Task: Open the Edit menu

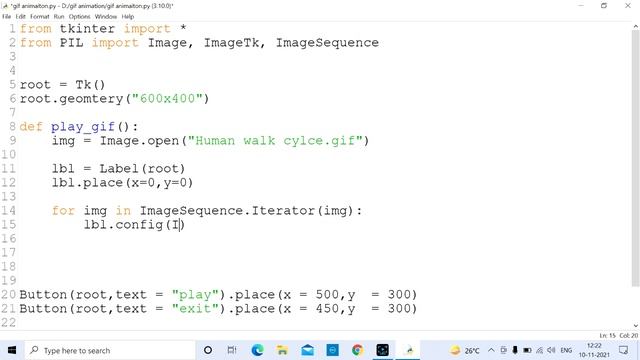Action: click(x=20, y=17)
